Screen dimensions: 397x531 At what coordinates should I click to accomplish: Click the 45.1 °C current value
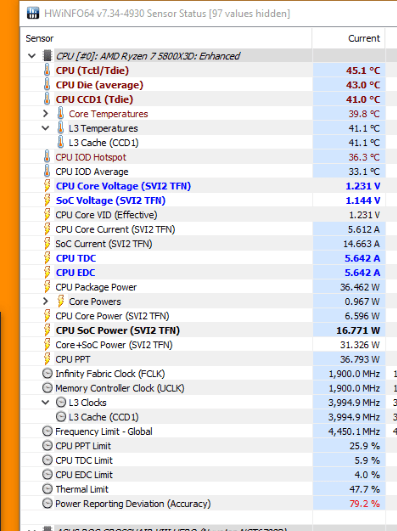(363, 70)
